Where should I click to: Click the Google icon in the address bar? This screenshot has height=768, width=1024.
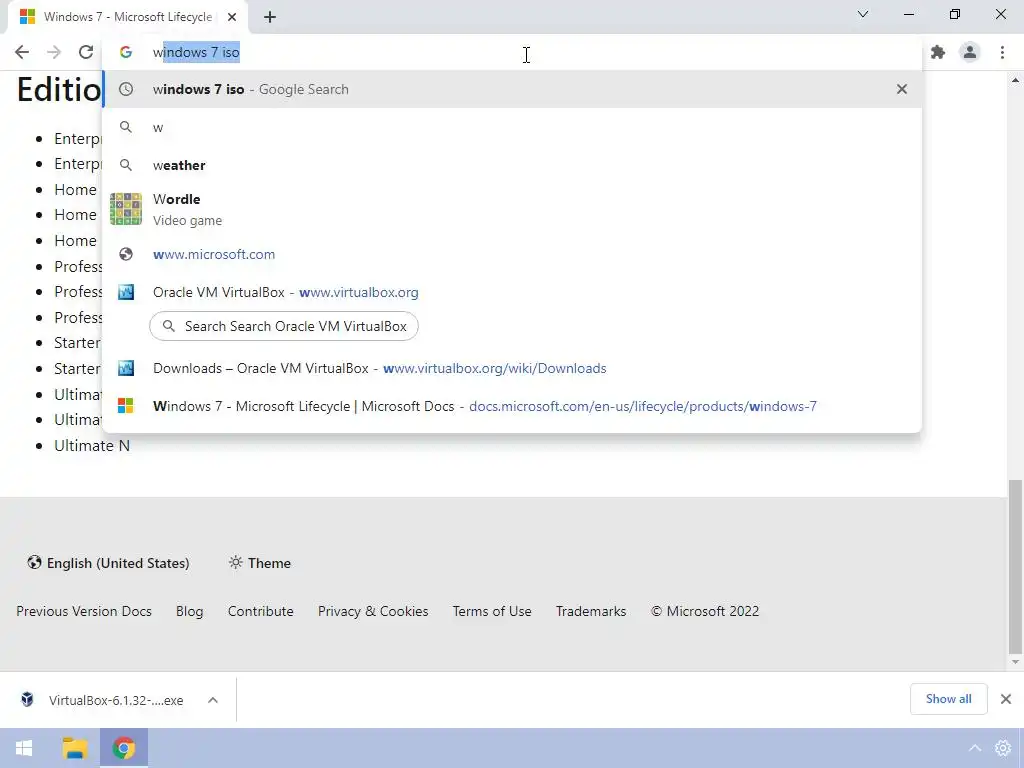click(126, 52)
